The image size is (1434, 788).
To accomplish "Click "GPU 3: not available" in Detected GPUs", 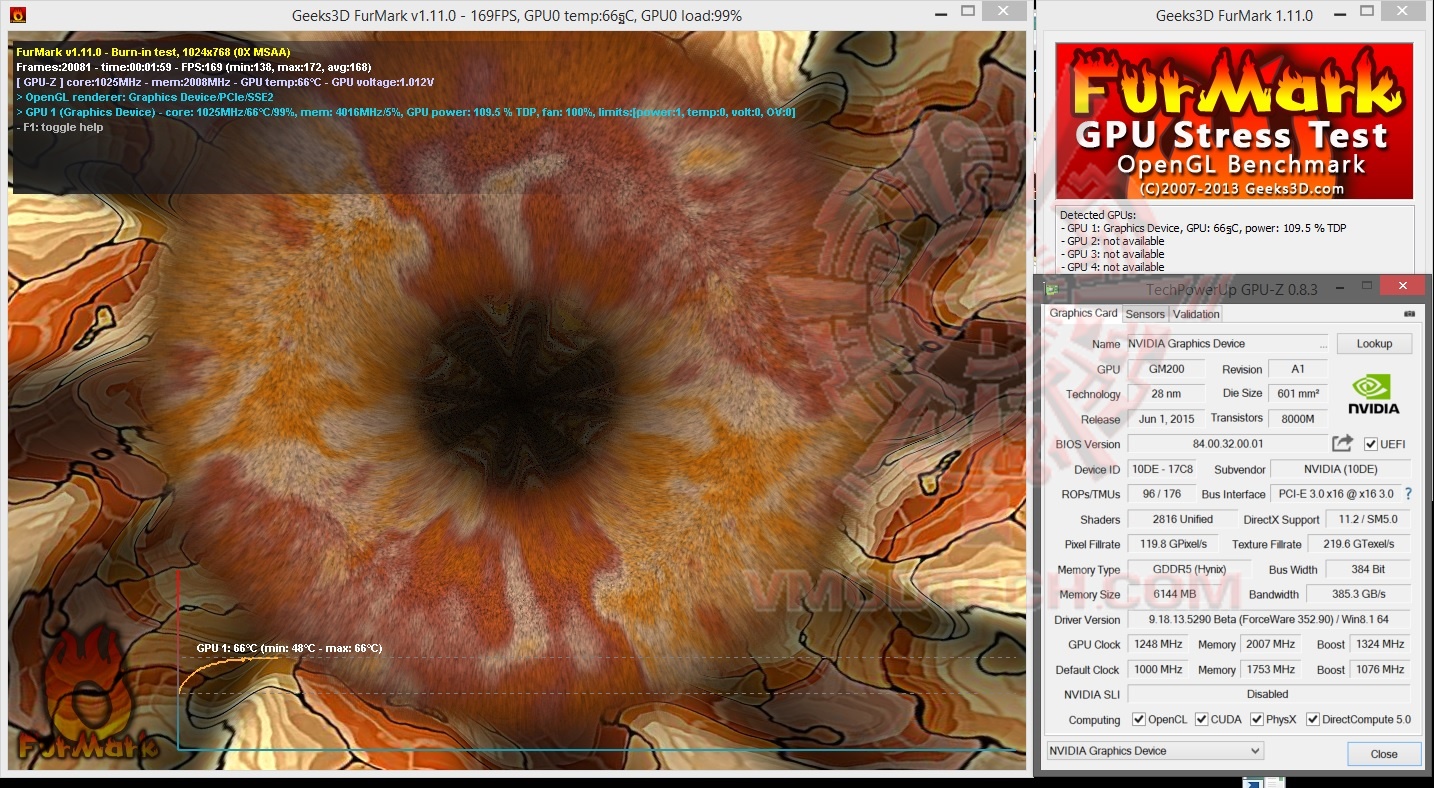I will coord(1112,254).
